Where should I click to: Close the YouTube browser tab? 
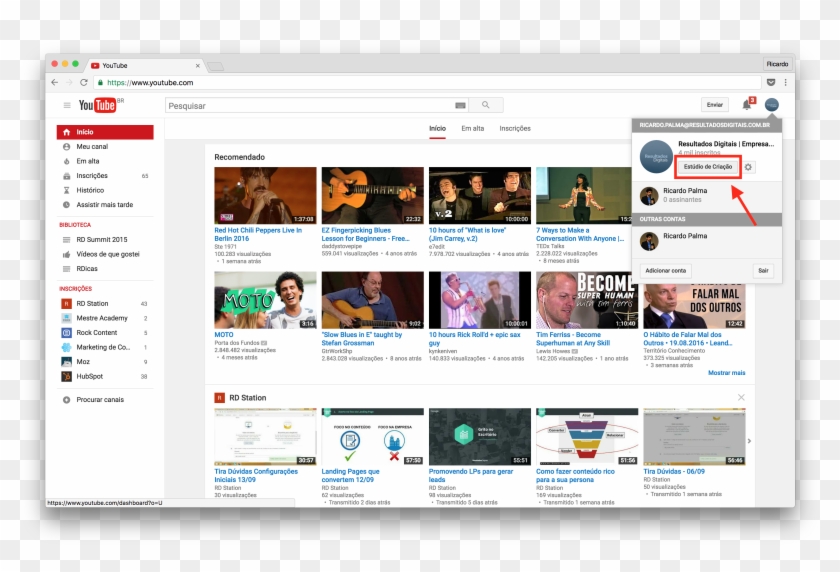[198, 66]
